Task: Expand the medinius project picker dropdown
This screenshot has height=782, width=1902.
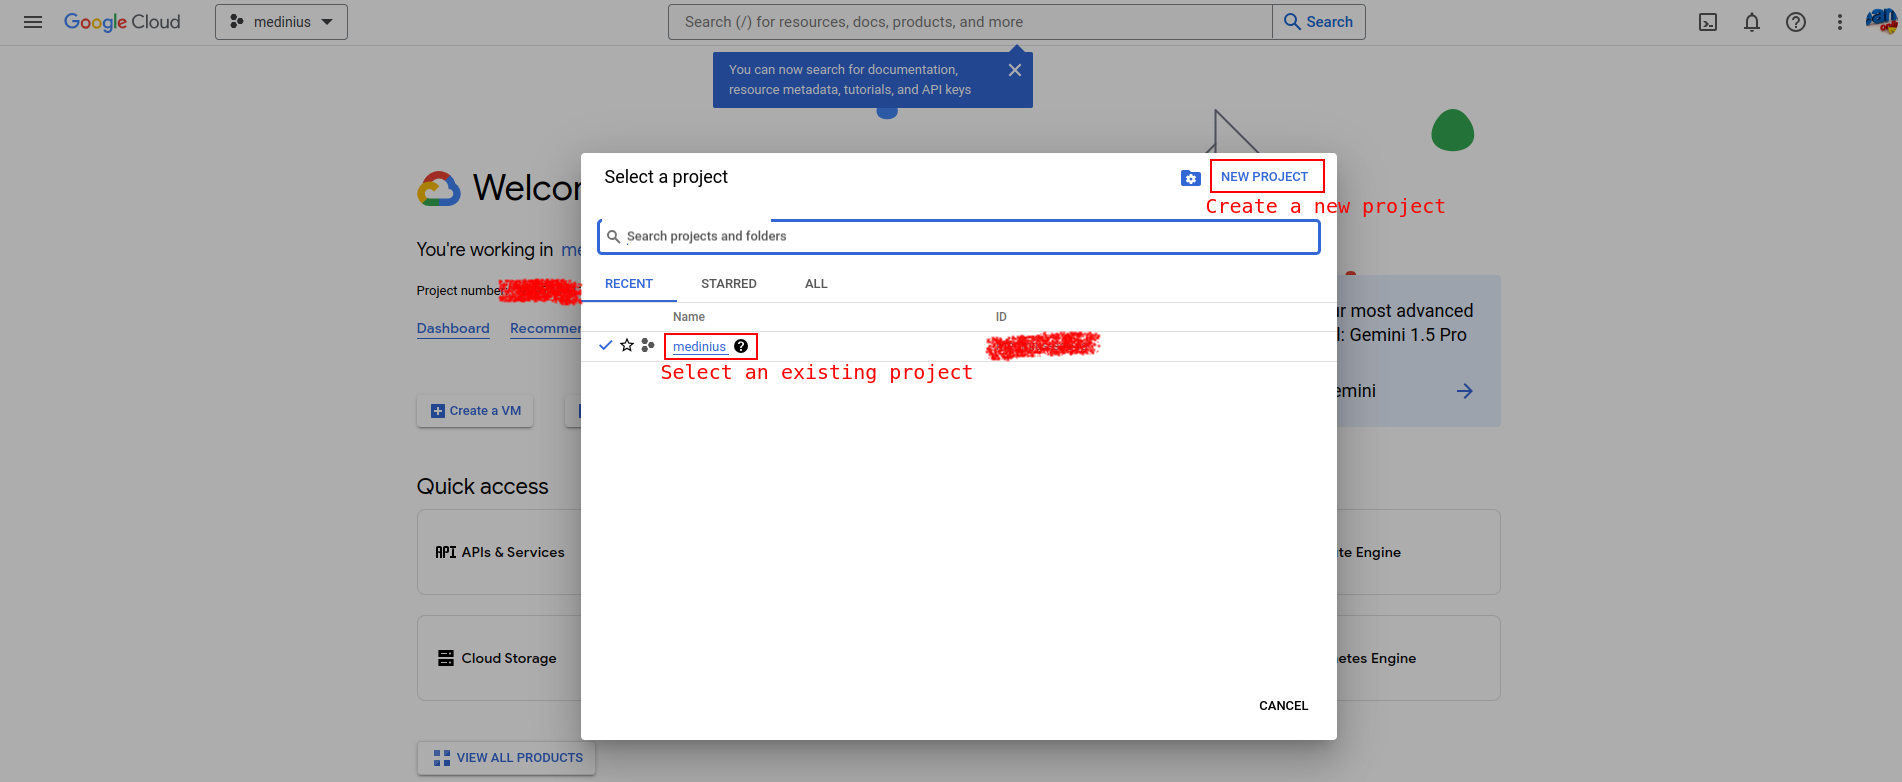Action: [x=281, y=22]
